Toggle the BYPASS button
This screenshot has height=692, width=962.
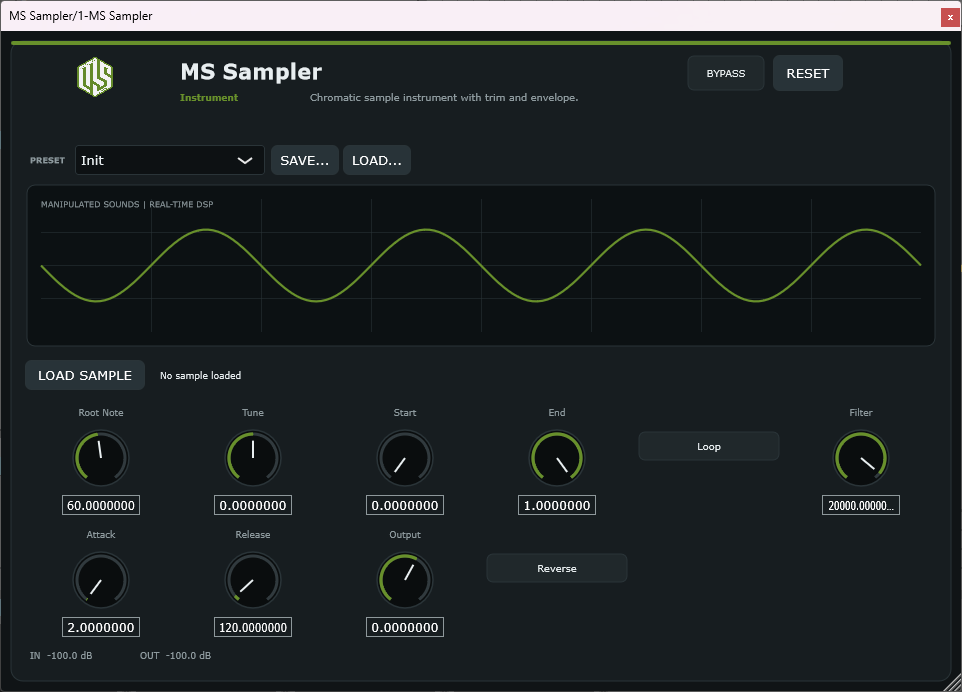click(x=726, y=73)
